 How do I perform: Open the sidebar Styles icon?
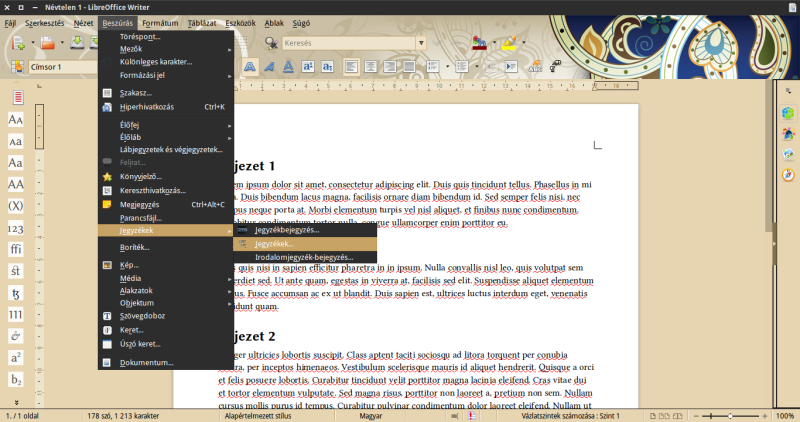tap(788, 134)
